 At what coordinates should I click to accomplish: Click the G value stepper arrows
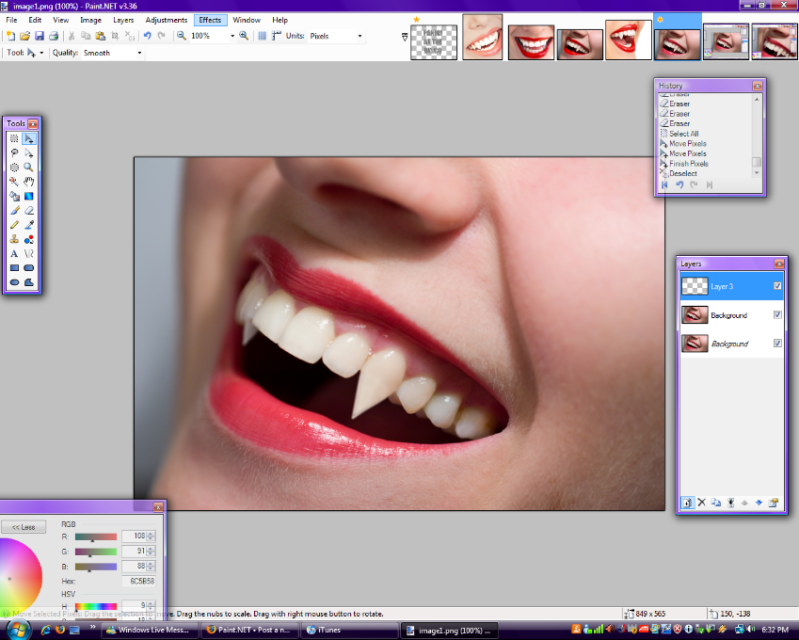click(151, 551)
